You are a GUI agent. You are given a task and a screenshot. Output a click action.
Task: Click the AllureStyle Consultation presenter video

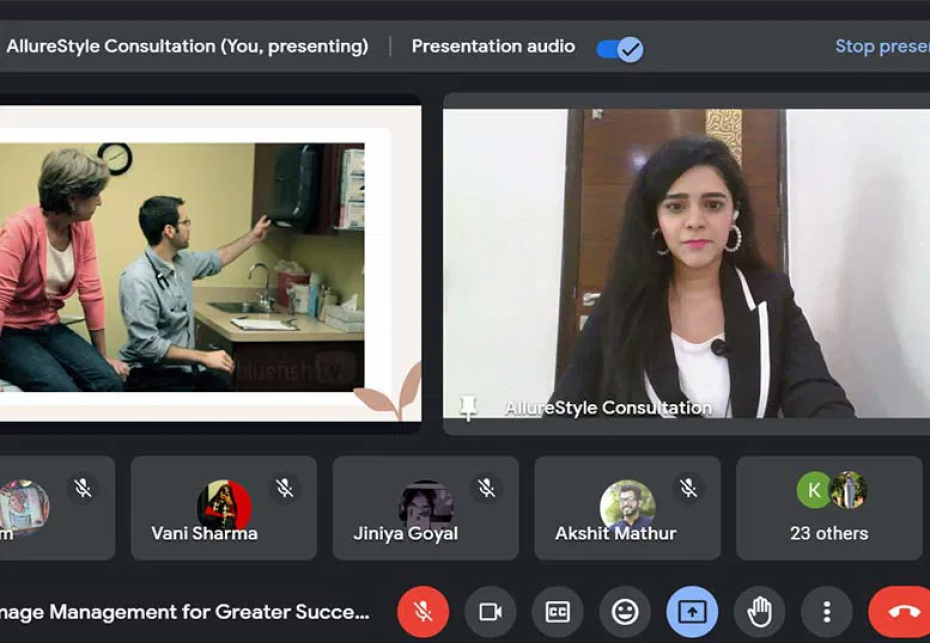[x=686, y=263]
